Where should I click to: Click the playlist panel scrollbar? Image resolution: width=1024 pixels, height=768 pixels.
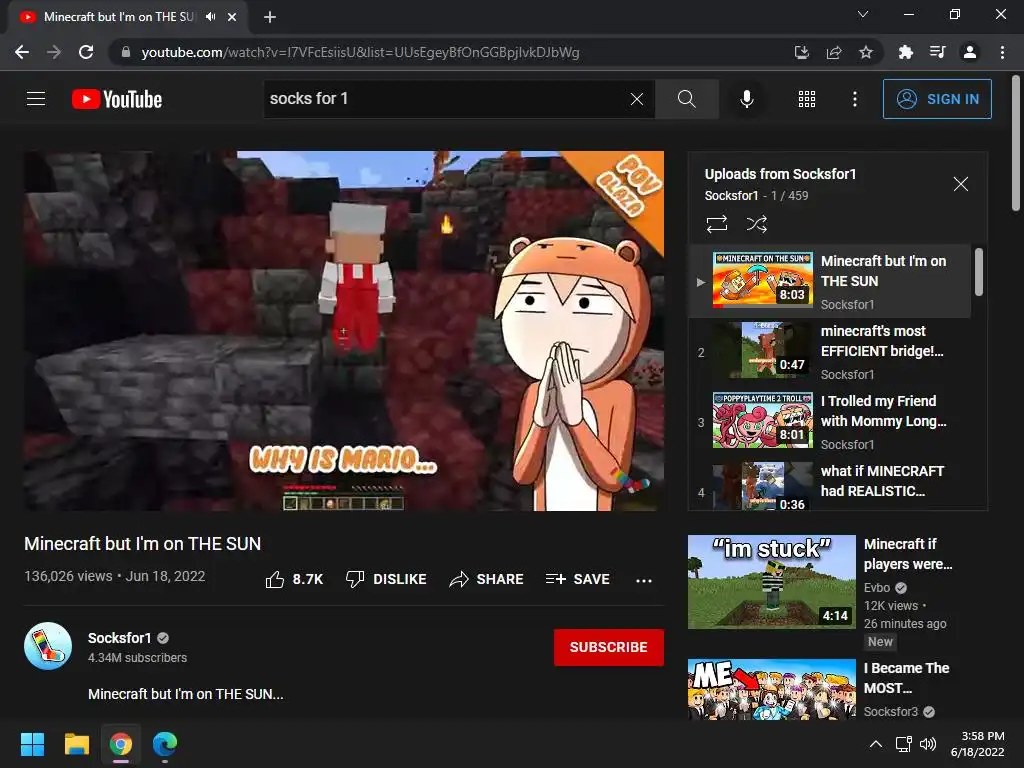978,272
